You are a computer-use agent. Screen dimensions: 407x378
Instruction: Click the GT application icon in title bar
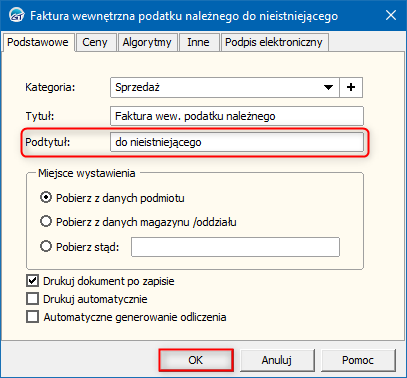[16, 15]
